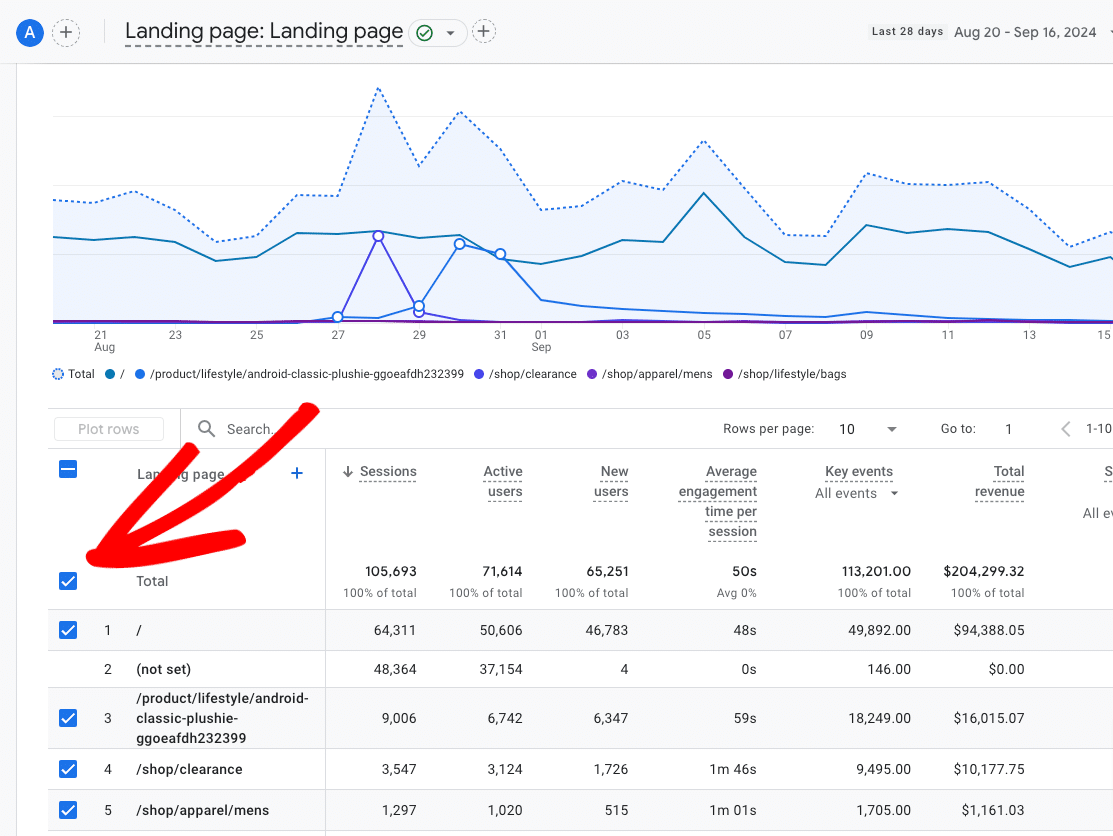Image resolution: width=1113 pixels, height=836 pixels.
Task: Uncheck the checkbox for /shop/apparel/mens
Action: (68, 810)
